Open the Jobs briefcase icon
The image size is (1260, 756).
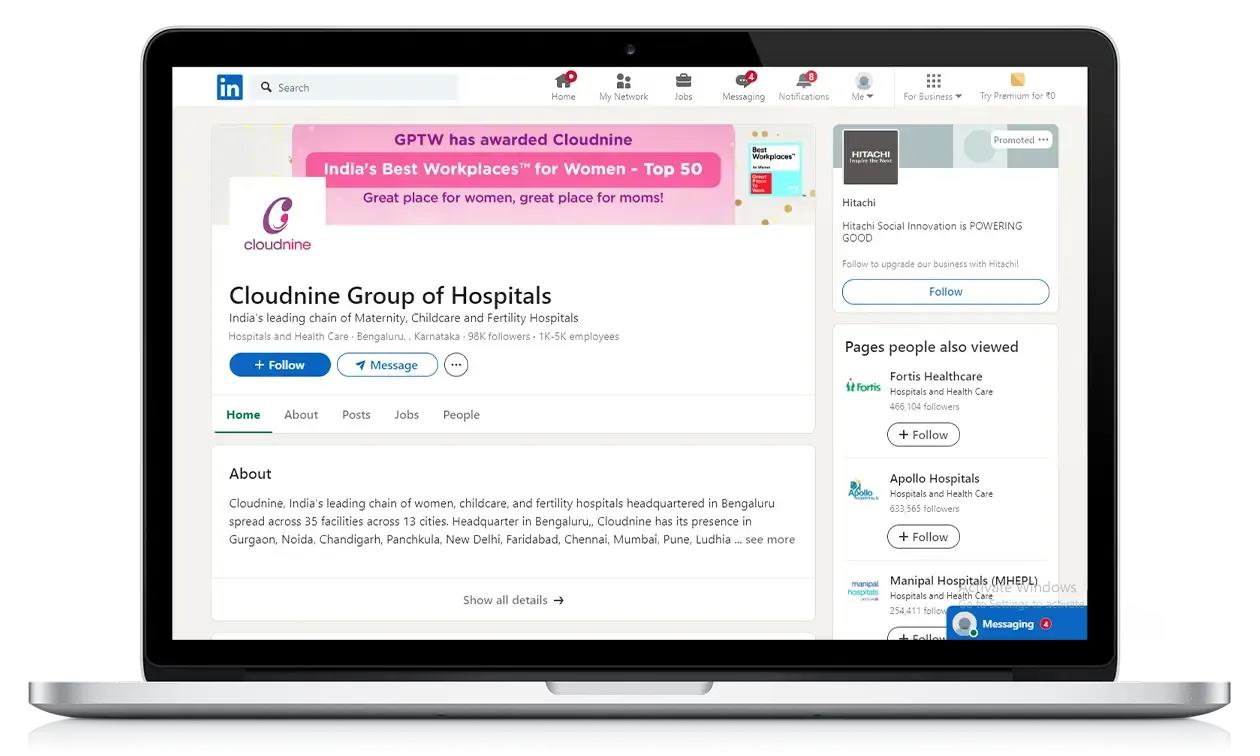pos(683,85)
